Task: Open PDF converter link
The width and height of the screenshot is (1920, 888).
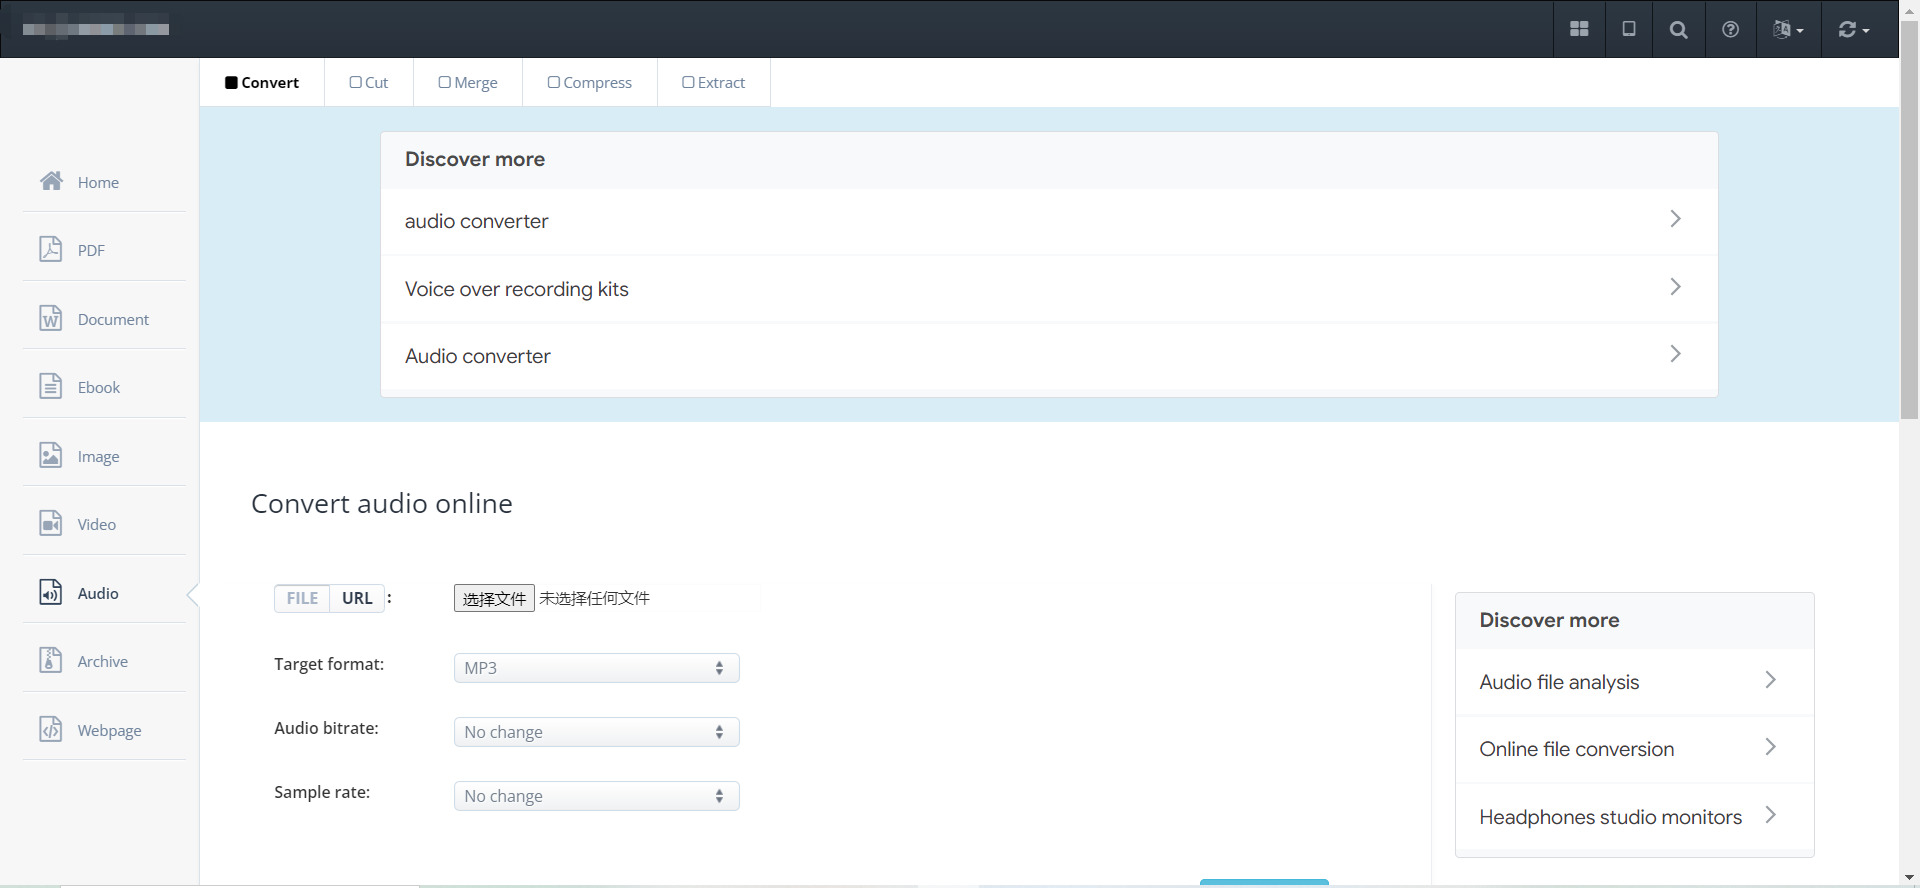Action: [91, 250]
